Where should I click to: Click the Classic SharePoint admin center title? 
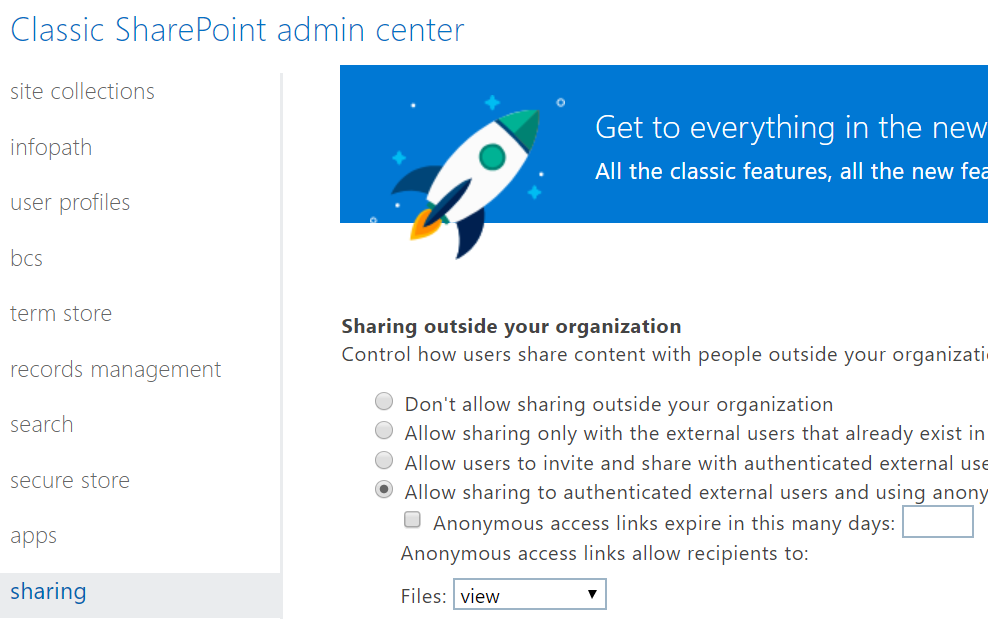click(237, 30)
